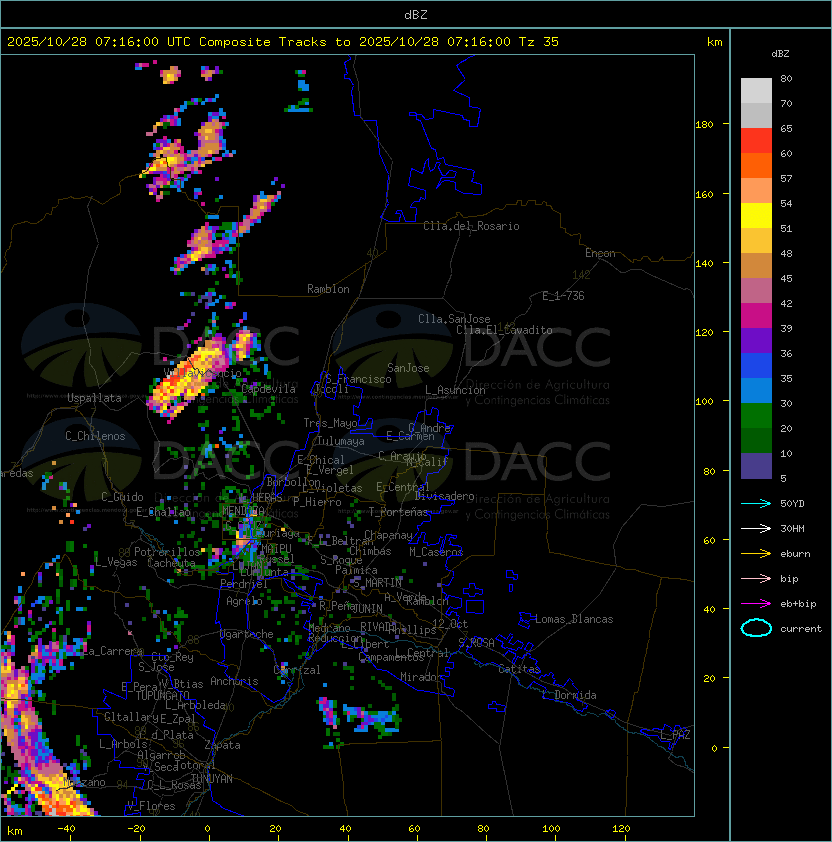The width and height of the screenshot is (832, 842).
Task: Click the M_Caseros place label
Action: coord(436,551)
